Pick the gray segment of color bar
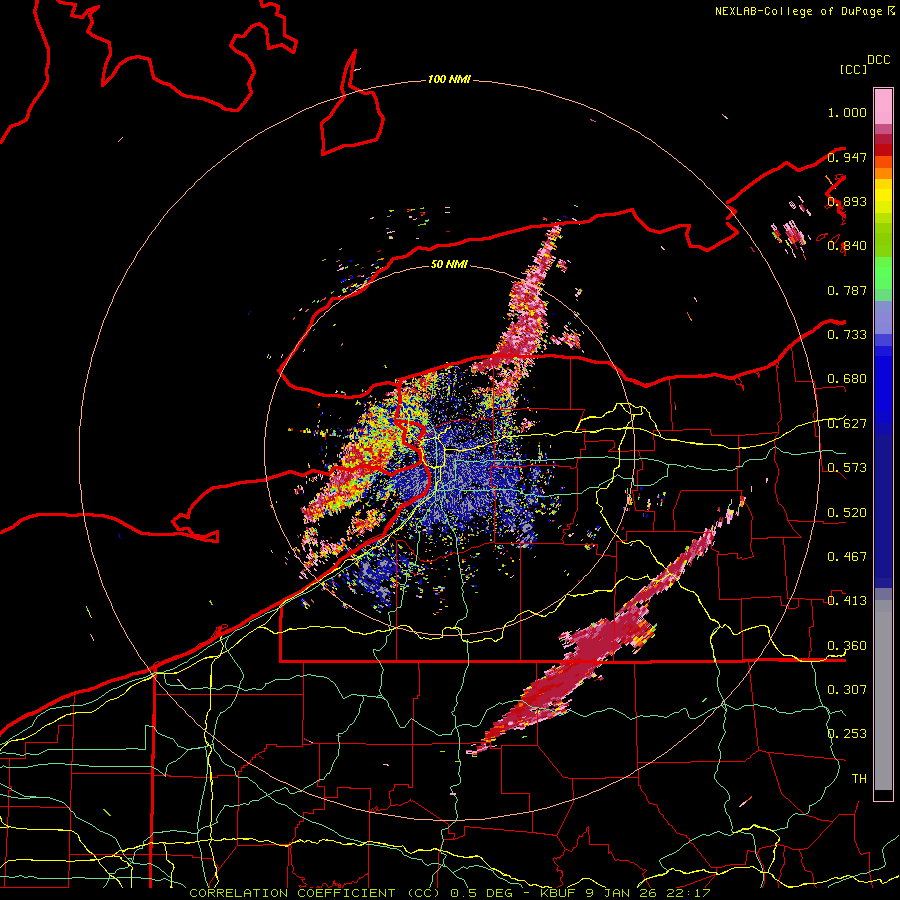This screenshot has width=900, height=900. pyautogui.click(x=883, y=695)
